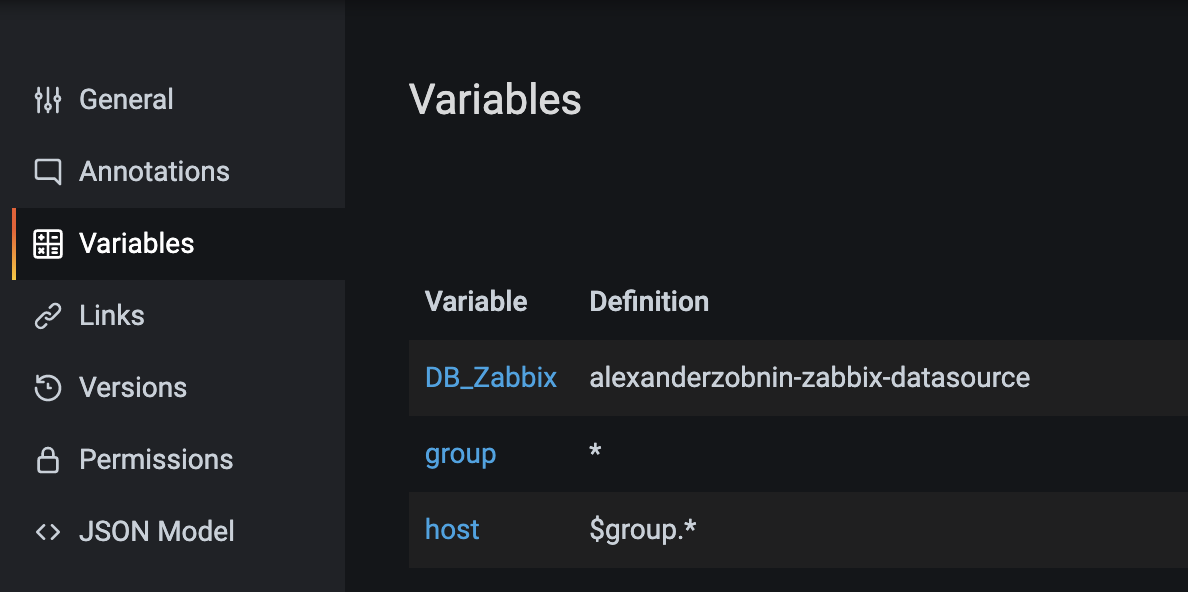This screenshot has width=1188, height=592.
Task: Edit the host variable
Action: tap(452, 529)
